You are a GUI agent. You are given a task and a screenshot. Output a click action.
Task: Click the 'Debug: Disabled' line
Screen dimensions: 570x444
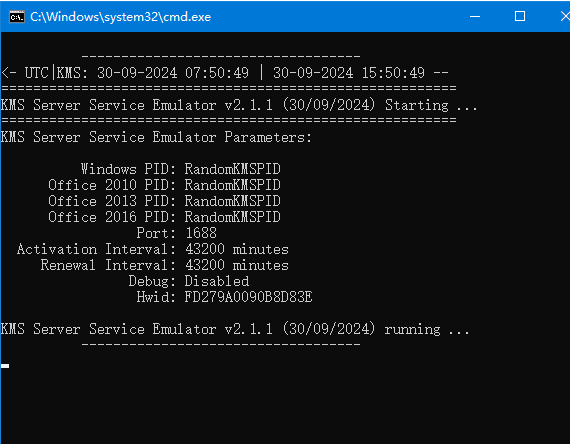pyautogui.click(x=189, y=281)
